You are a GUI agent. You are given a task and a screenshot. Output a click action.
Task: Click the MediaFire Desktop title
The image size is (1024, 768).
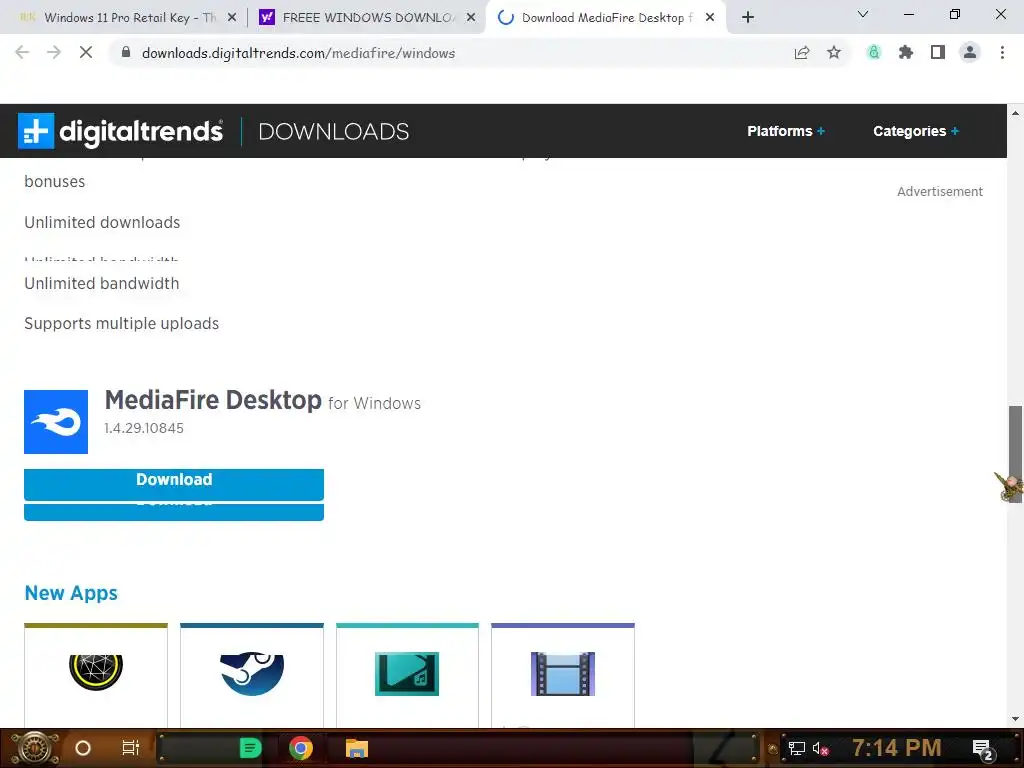[x=213, y=400]
